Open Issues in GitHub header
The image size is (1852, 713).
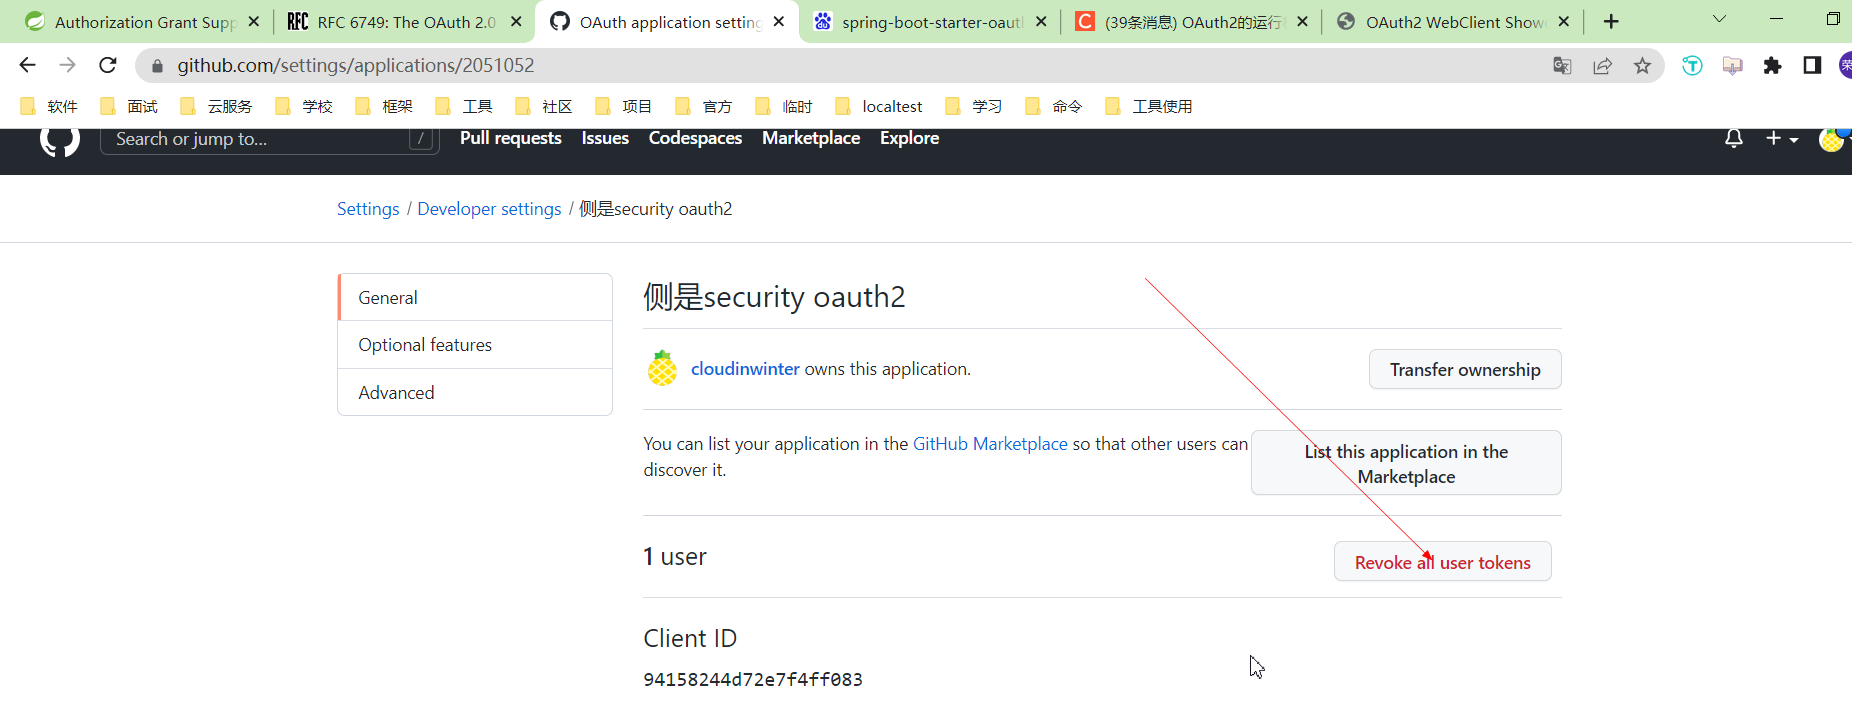605,138
